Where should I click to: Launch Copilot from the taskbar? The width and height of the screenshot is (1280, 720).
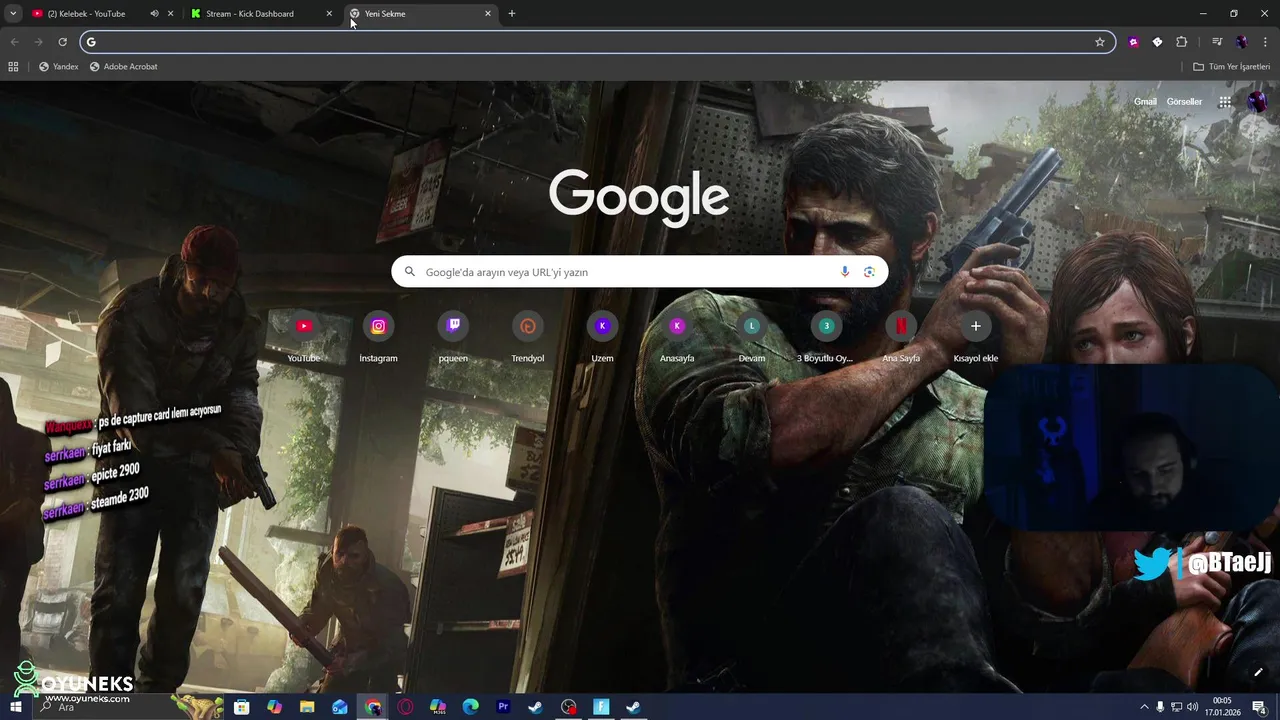(274, 707)
